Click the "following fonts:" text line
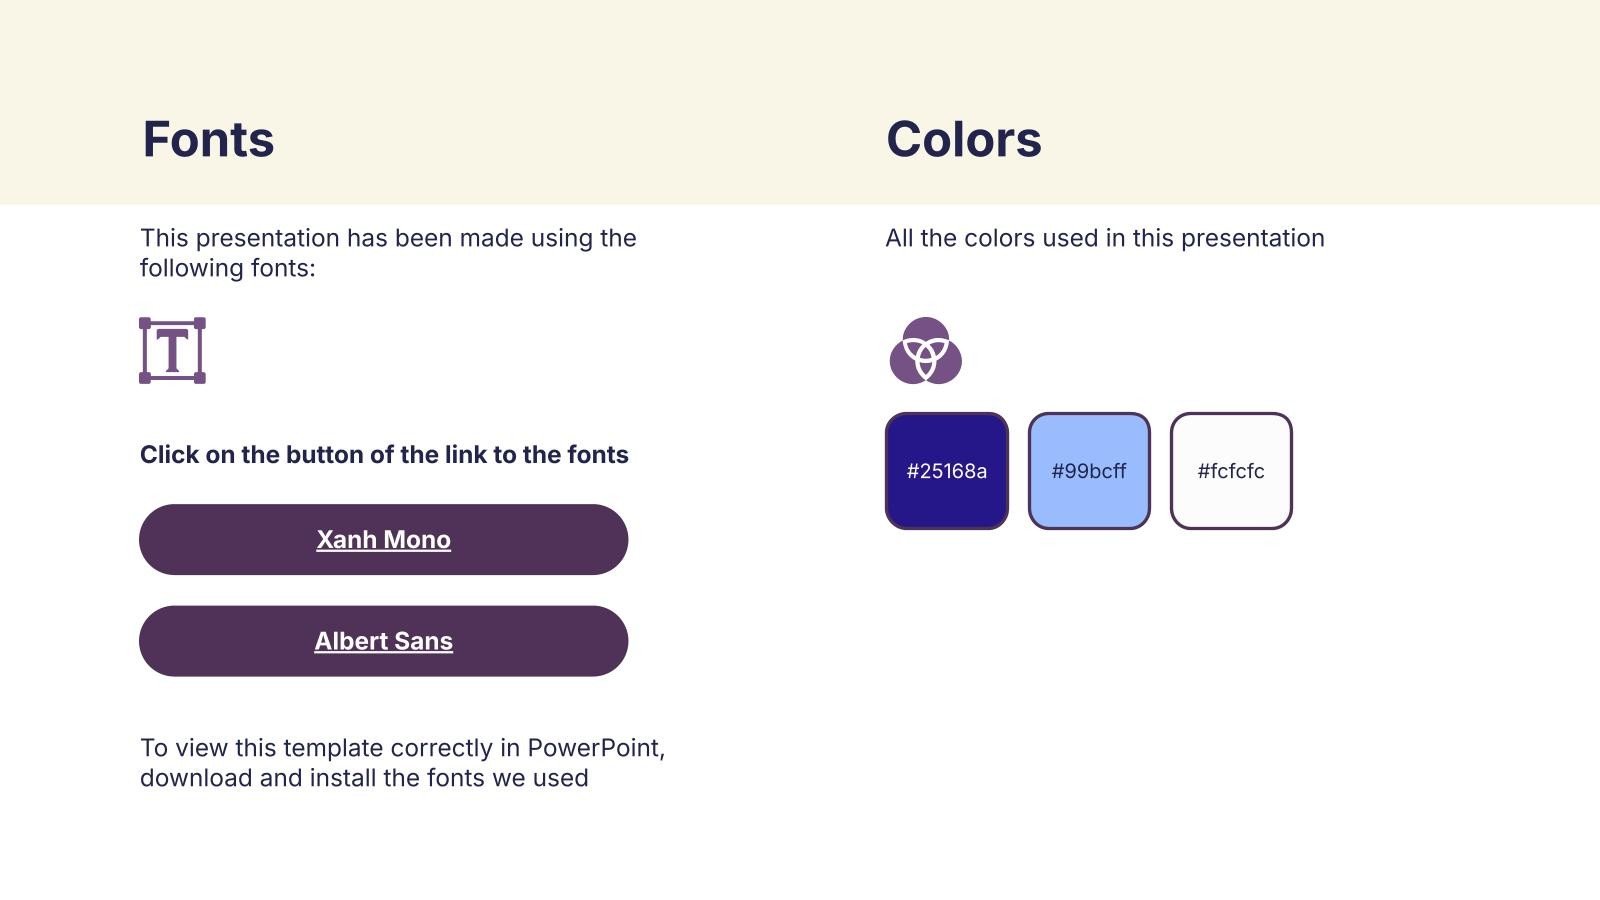This screenshot has height=900, width=1600. click(227, 268)
